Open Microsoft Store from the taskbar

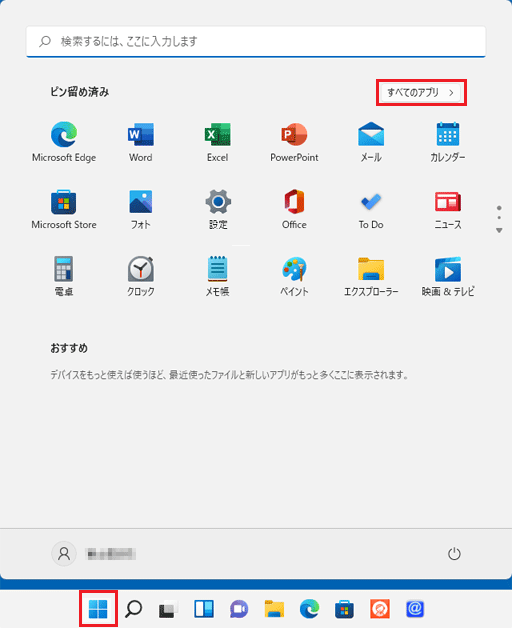click(x=345, y=609)
